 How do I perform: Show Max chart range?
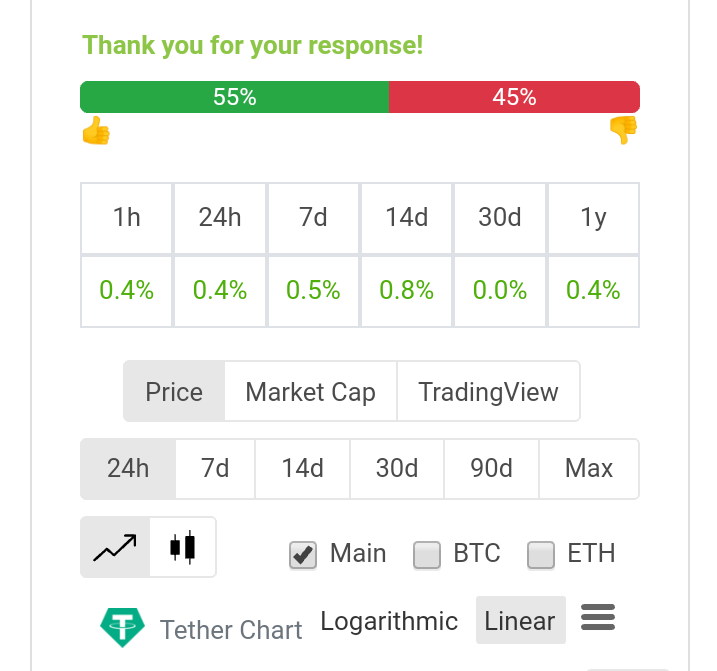(589, 469)
